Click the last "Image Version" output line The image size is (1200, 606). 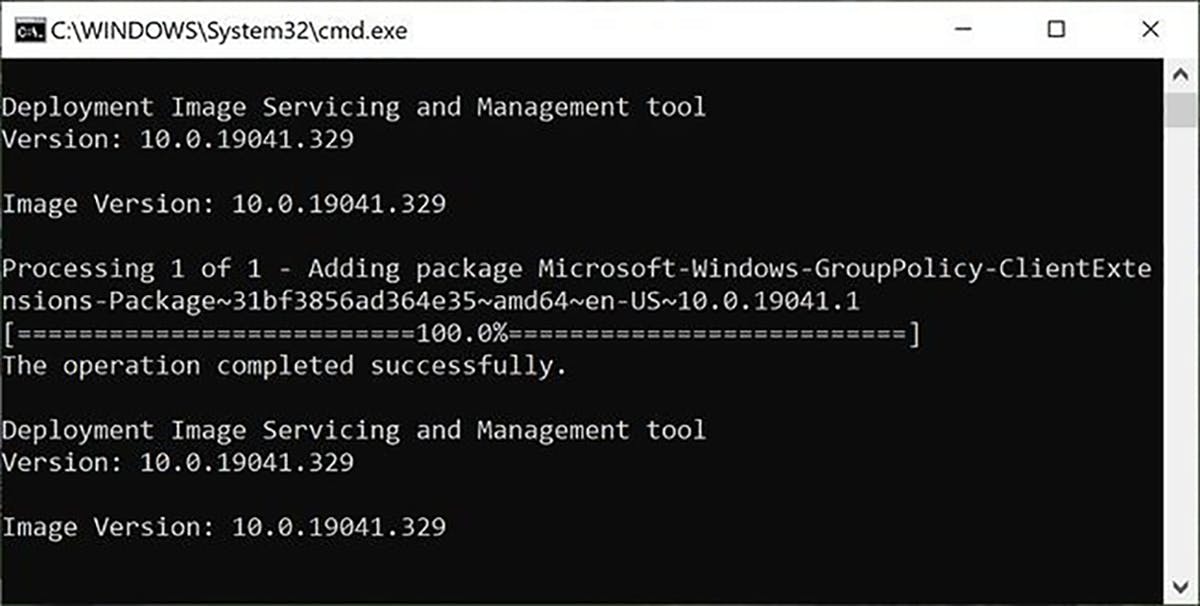point(223,527)
